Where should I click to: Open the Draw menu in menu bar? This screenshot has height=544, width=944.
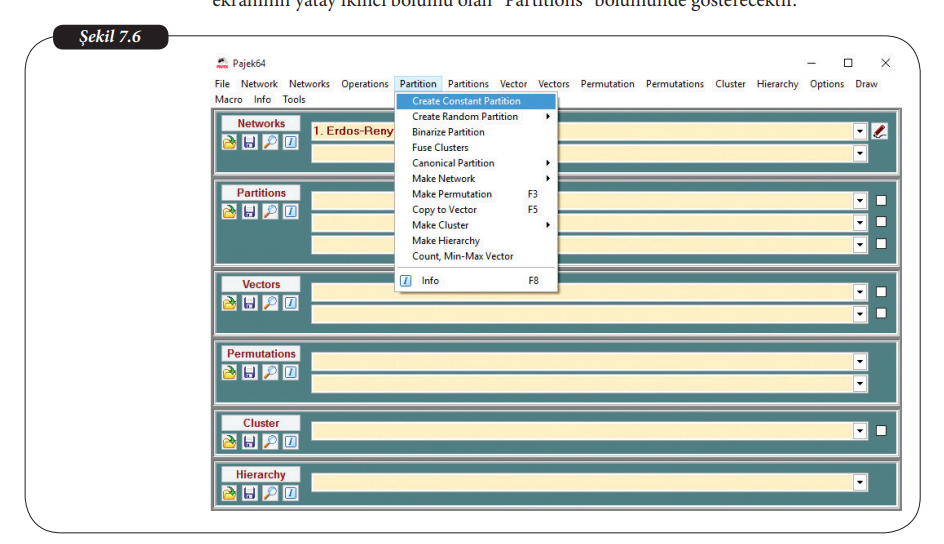click(866, 84)
